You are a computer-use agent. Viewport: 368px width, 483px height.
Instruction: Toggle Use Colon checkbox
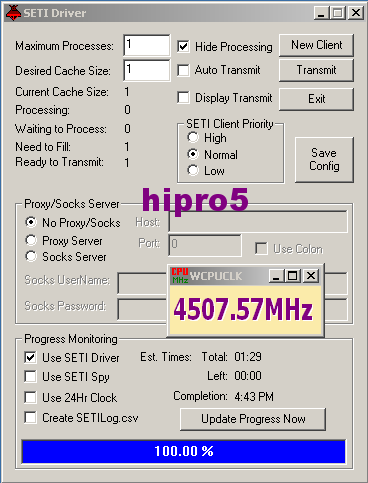[x=261, y=249]
